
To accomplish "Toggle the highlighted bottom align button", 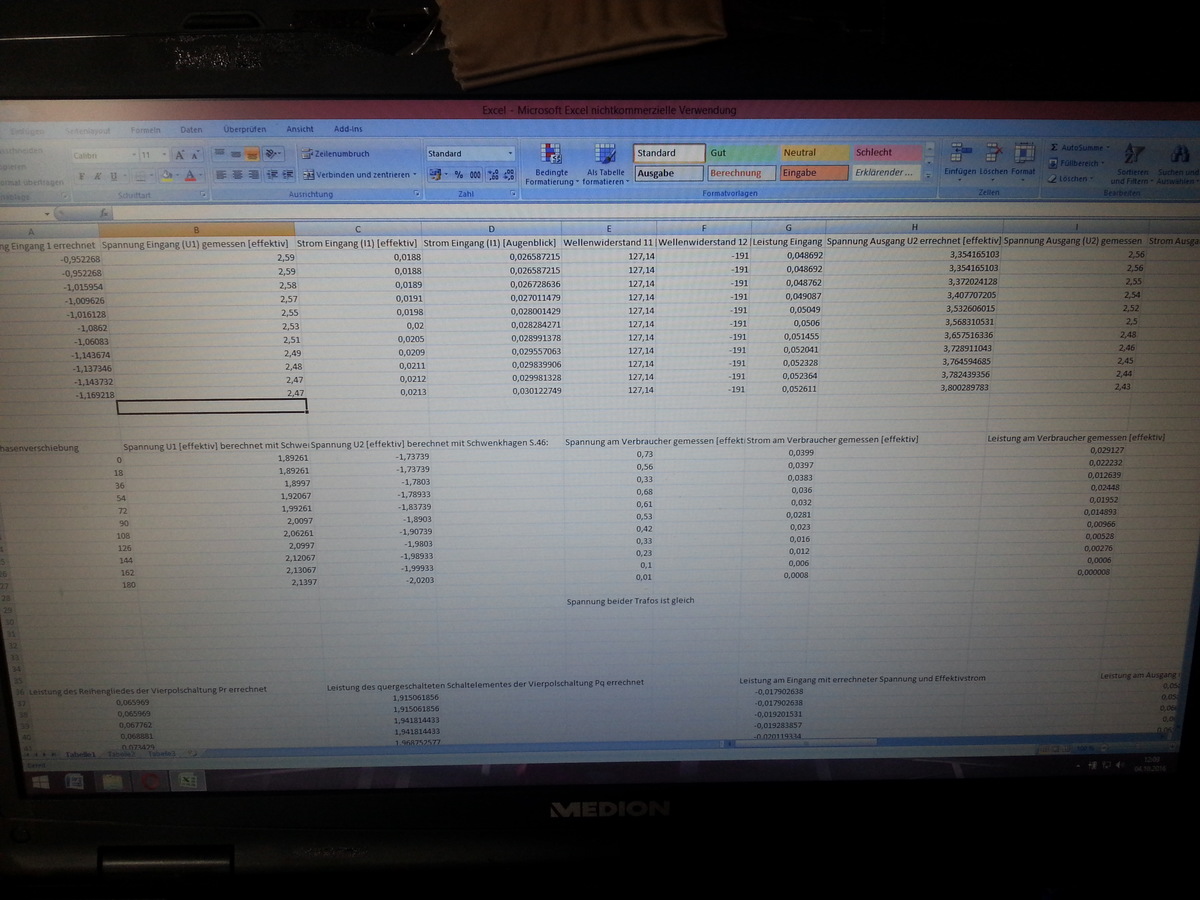I will click(252, 154).
